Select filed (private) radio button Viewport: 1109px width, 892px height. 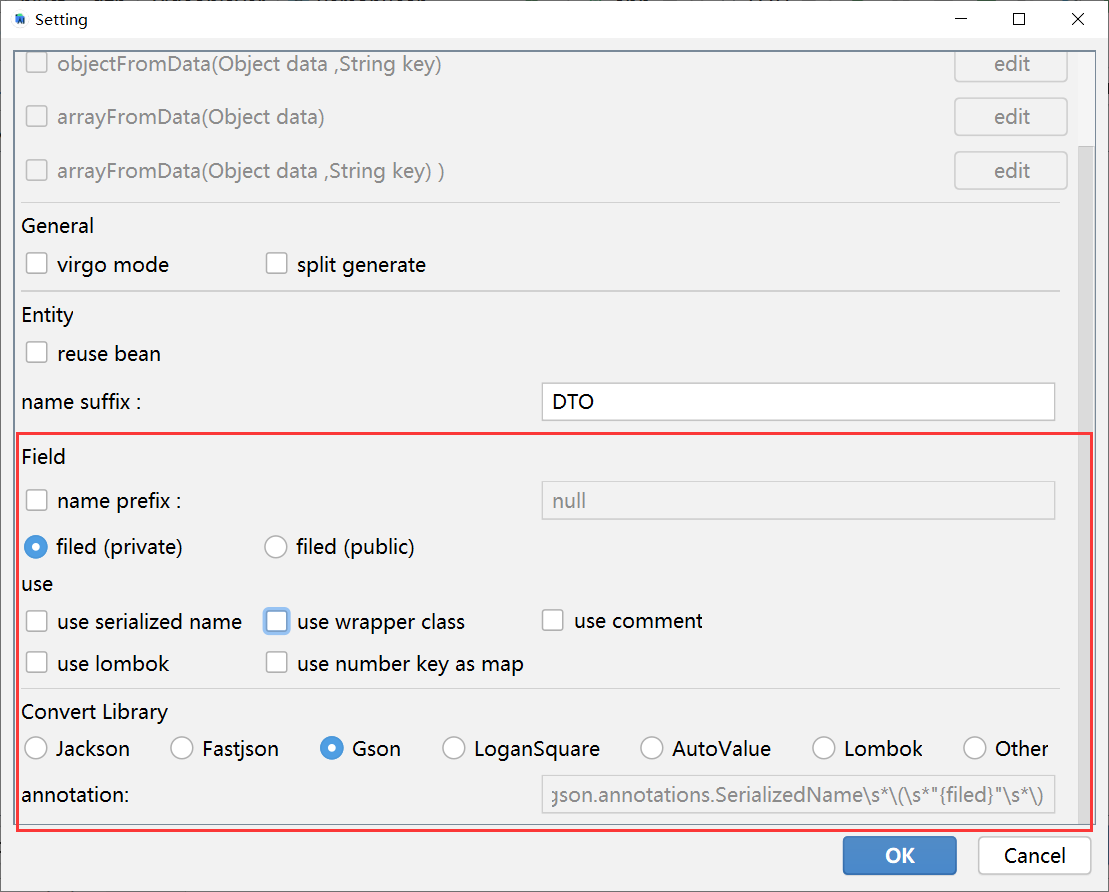36,547
